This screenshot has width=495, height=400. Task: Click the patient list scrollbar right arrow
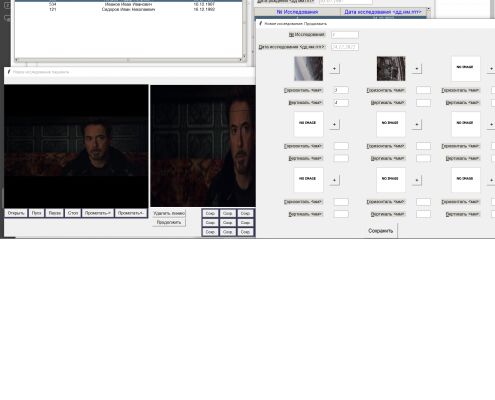pos(240,60)
